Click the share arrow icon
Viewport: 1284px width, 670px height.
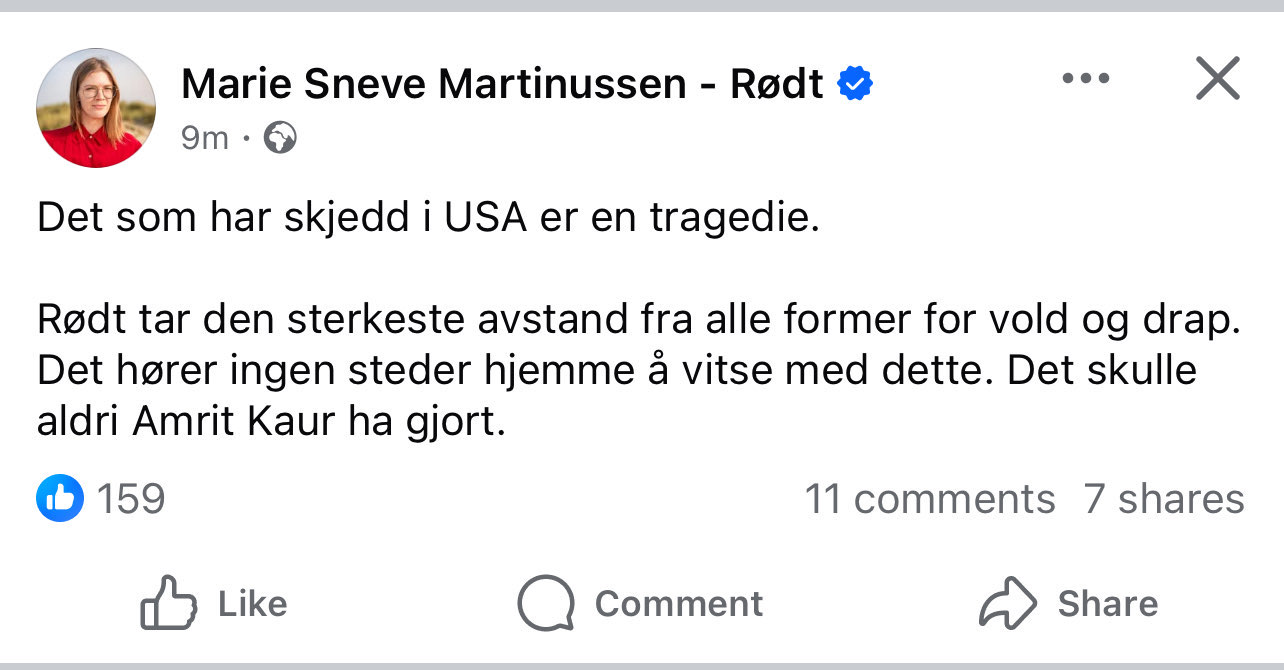[x=1009, y=604]
